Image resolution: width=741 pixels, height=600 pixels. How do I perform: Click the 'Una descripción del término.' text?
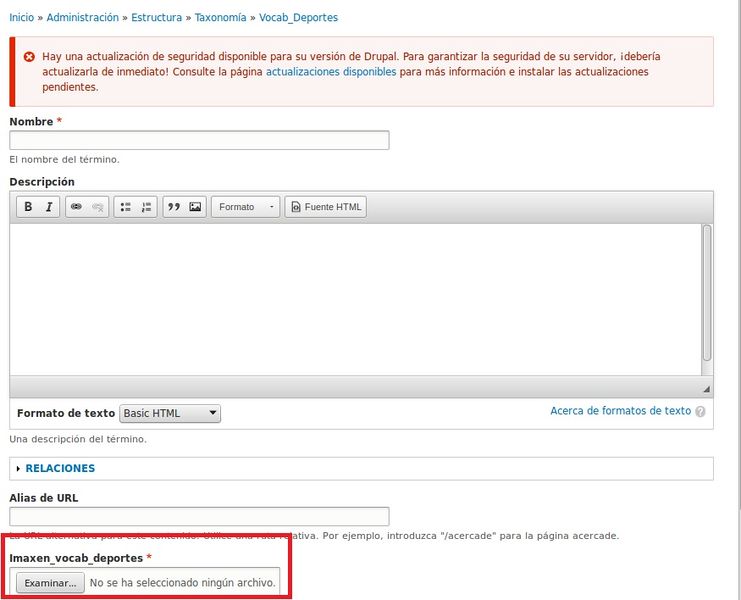(78, 439)
